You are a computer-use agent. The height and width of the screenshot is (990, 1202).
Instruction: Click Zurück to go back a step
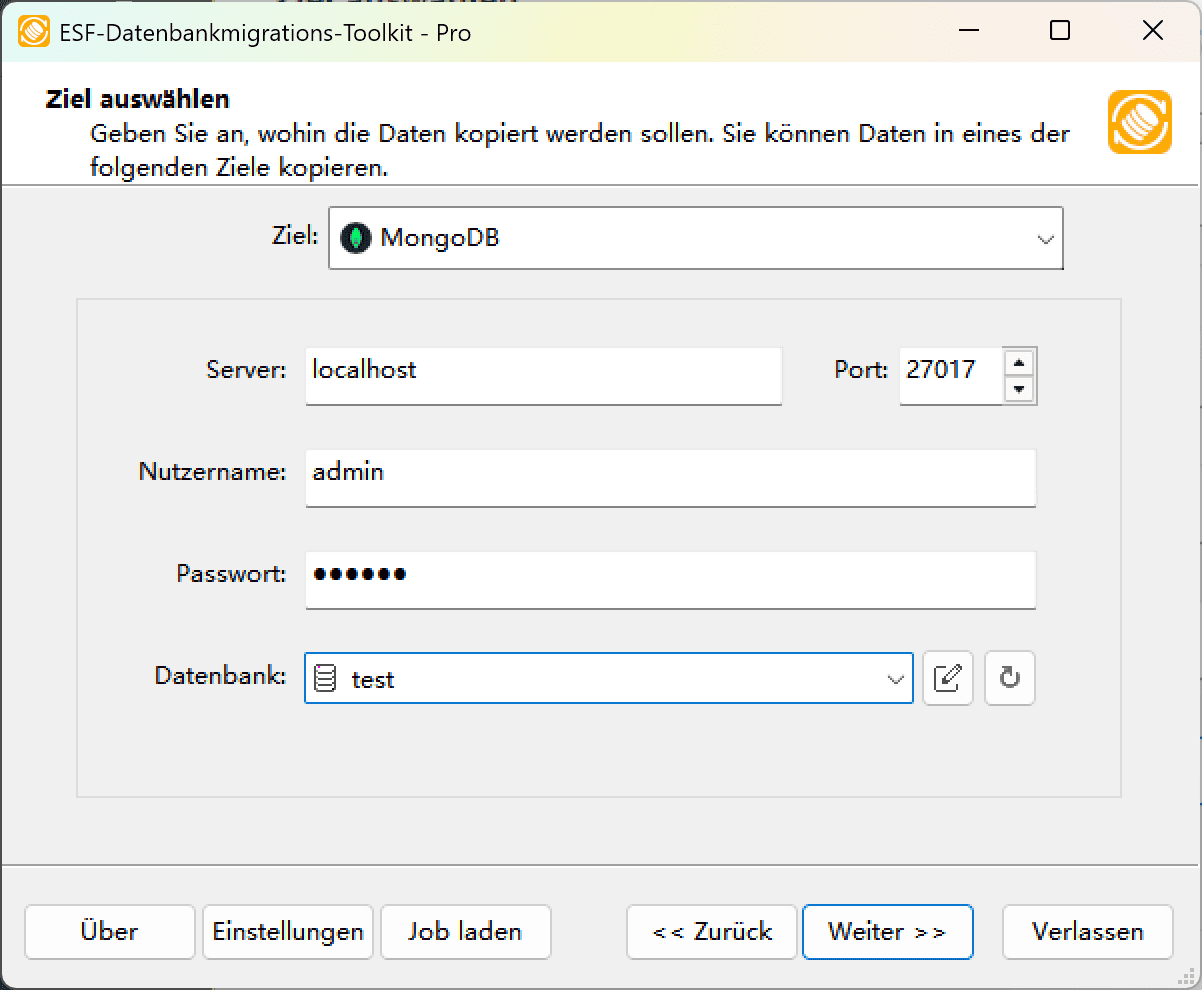[711, 931]
